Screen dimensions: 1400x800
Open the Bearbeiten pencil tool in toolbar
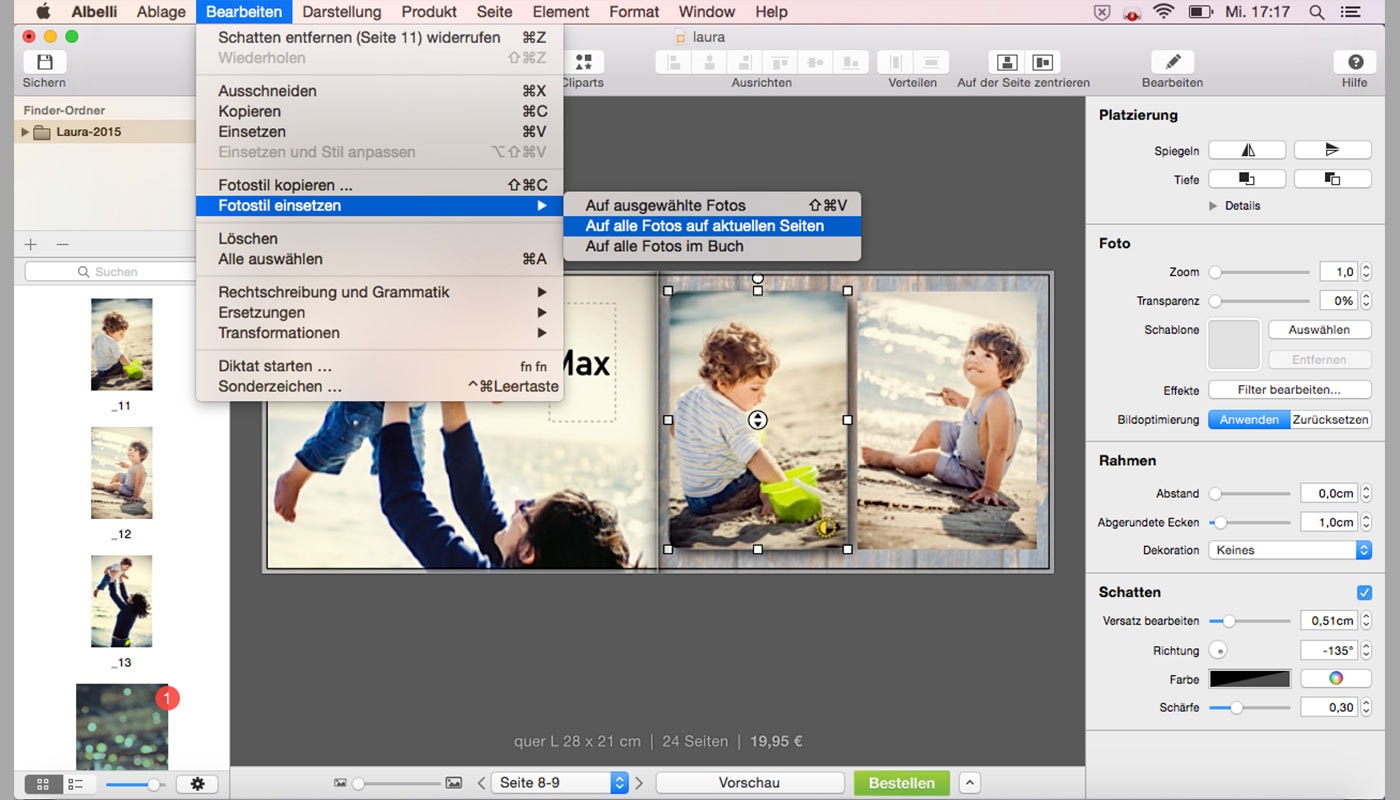point(1172,62)
